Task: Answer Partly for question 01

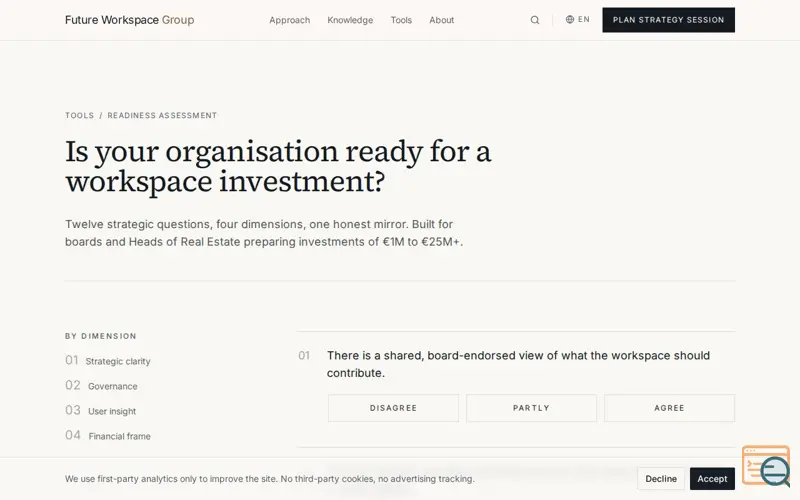Action: [x=531, y=408]
